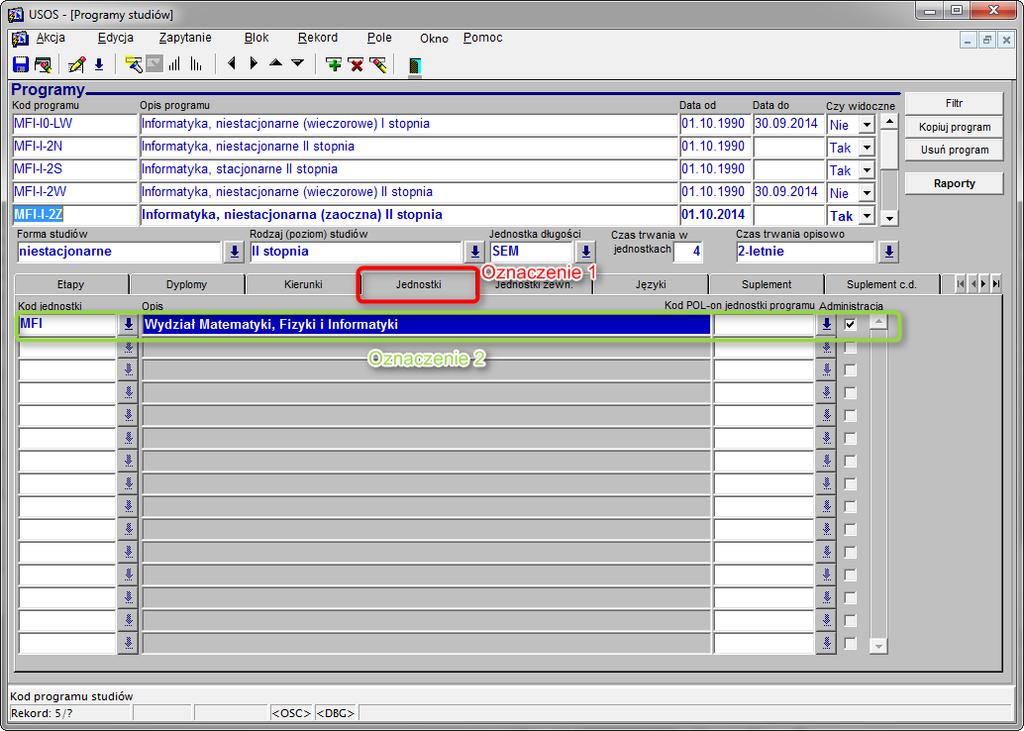The image size is (1024, 731).
Task: Click Data do field showing 30.09.2014 for MFI-I-2W
Action: (788, 192)
